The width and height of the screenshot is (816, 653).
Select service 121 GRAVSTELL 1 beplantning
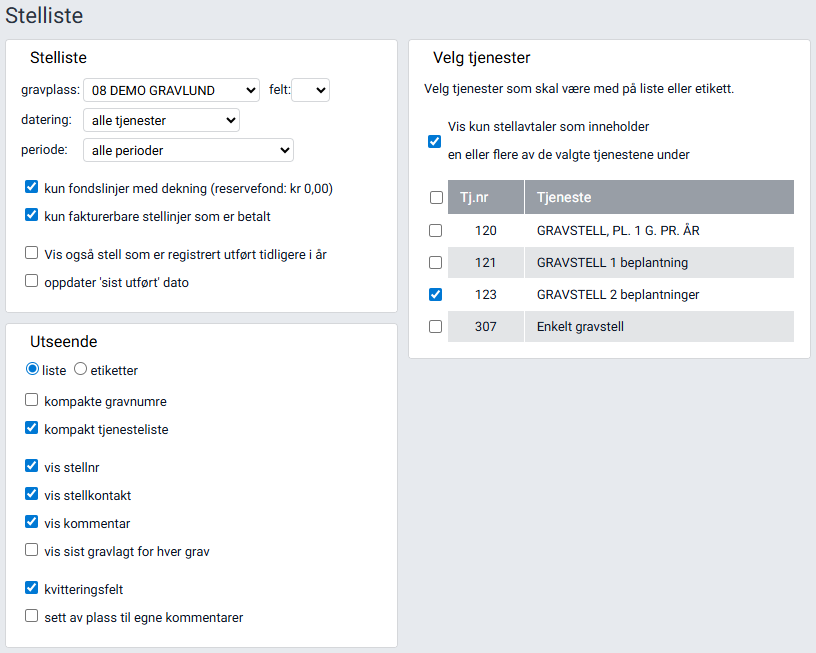(x=436, y=262)
